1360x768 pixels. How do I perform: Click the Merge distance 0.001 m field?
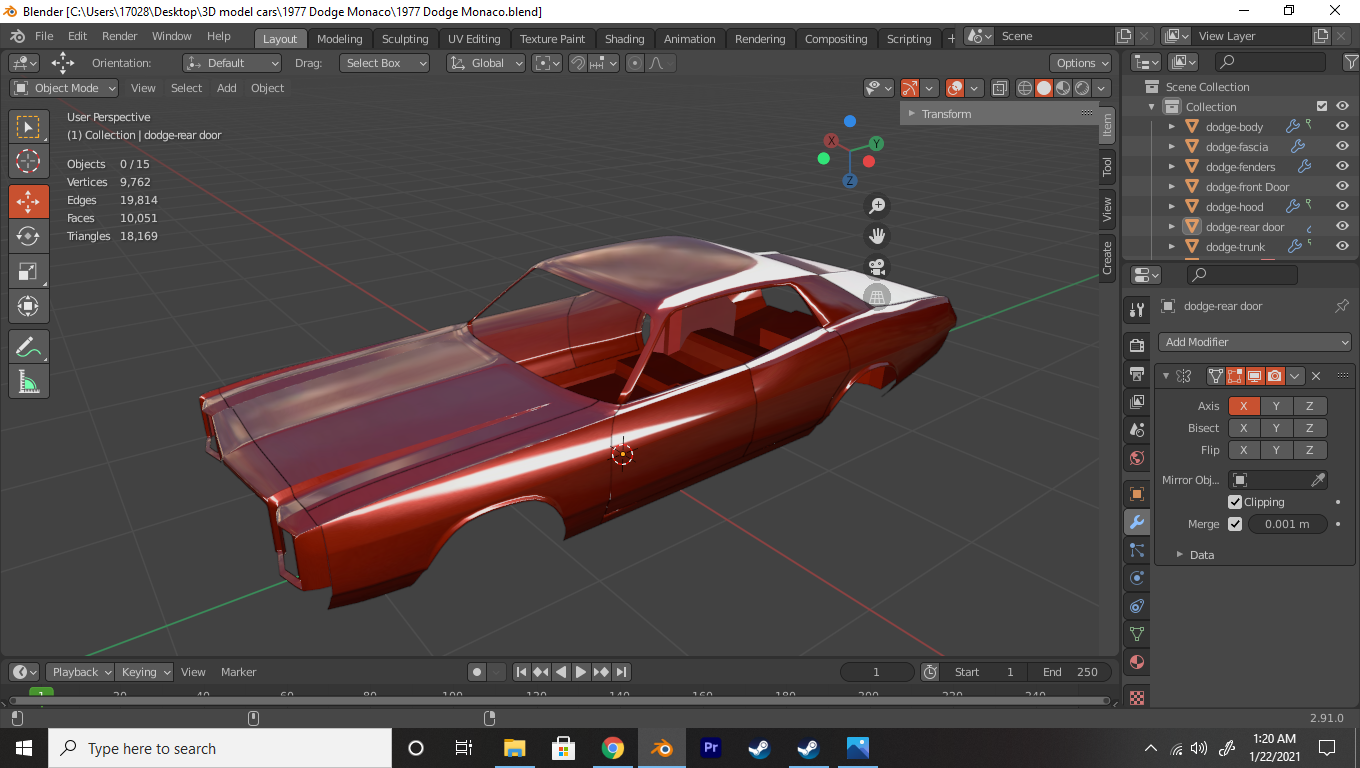coord(1288,524)
